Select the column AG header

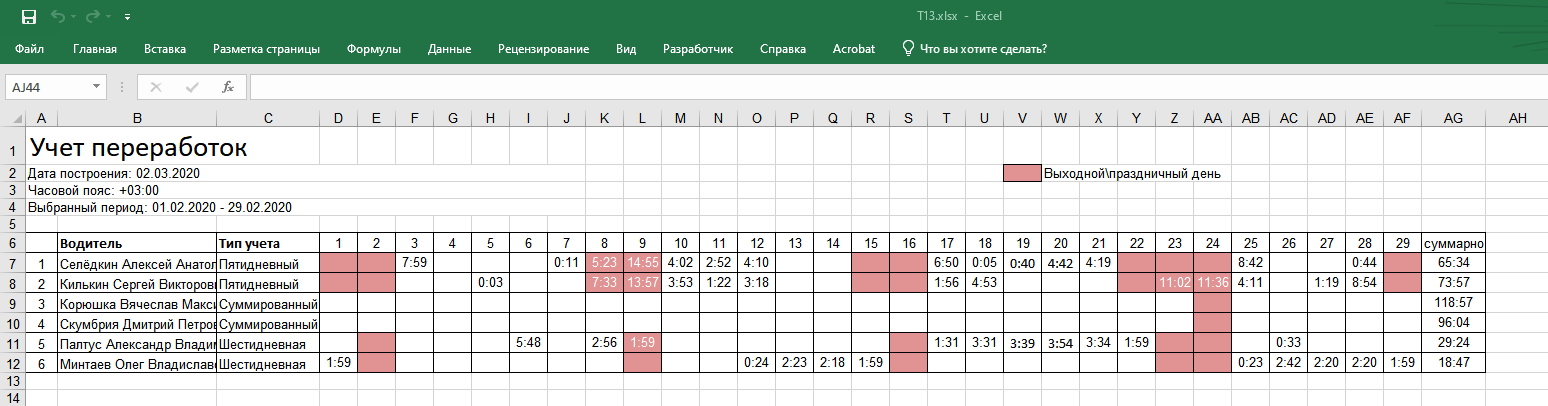[x=1453, y=119]
